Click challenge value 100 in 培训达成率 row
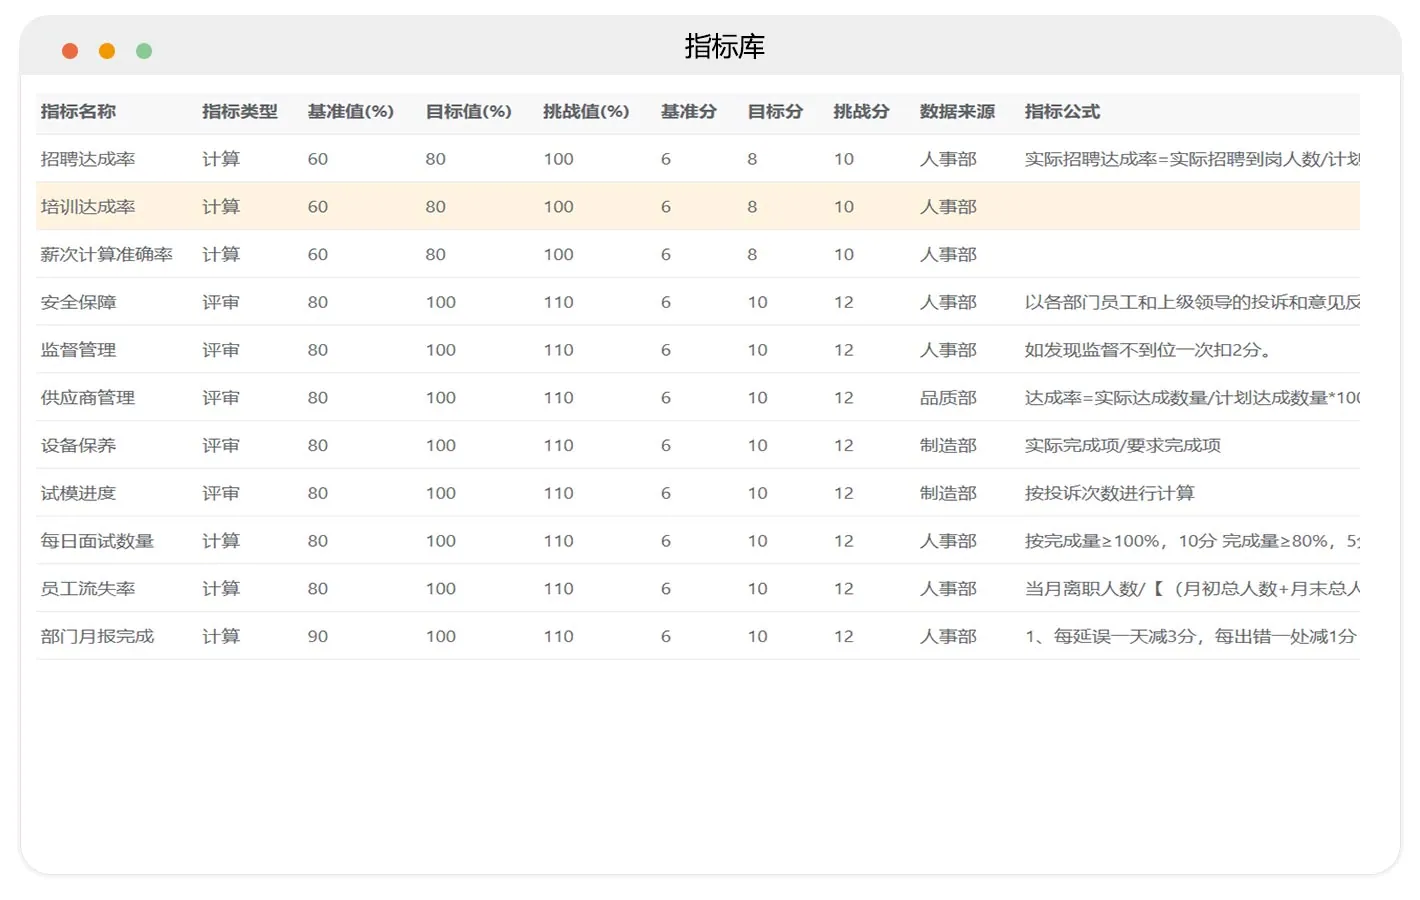 tap(559, 207)
